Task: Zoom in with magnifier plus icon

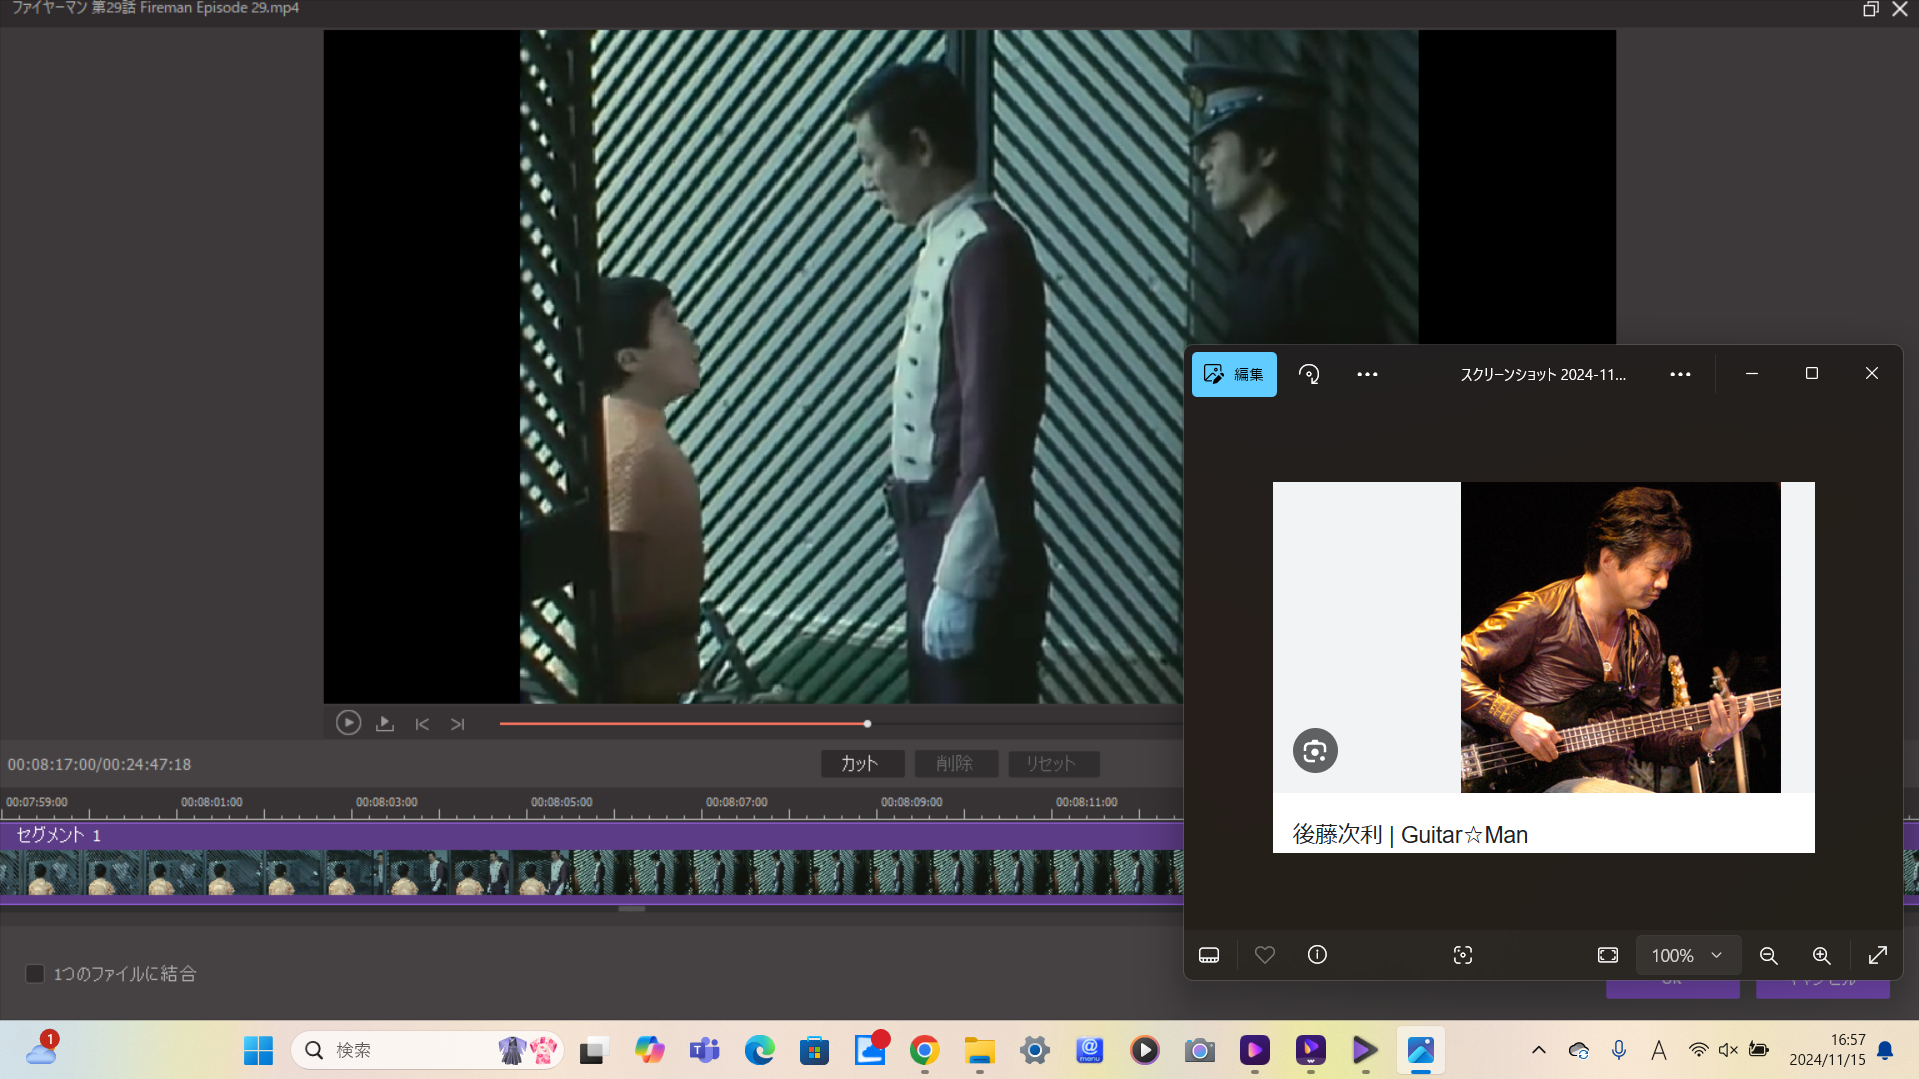Action: click(1822, 955)
